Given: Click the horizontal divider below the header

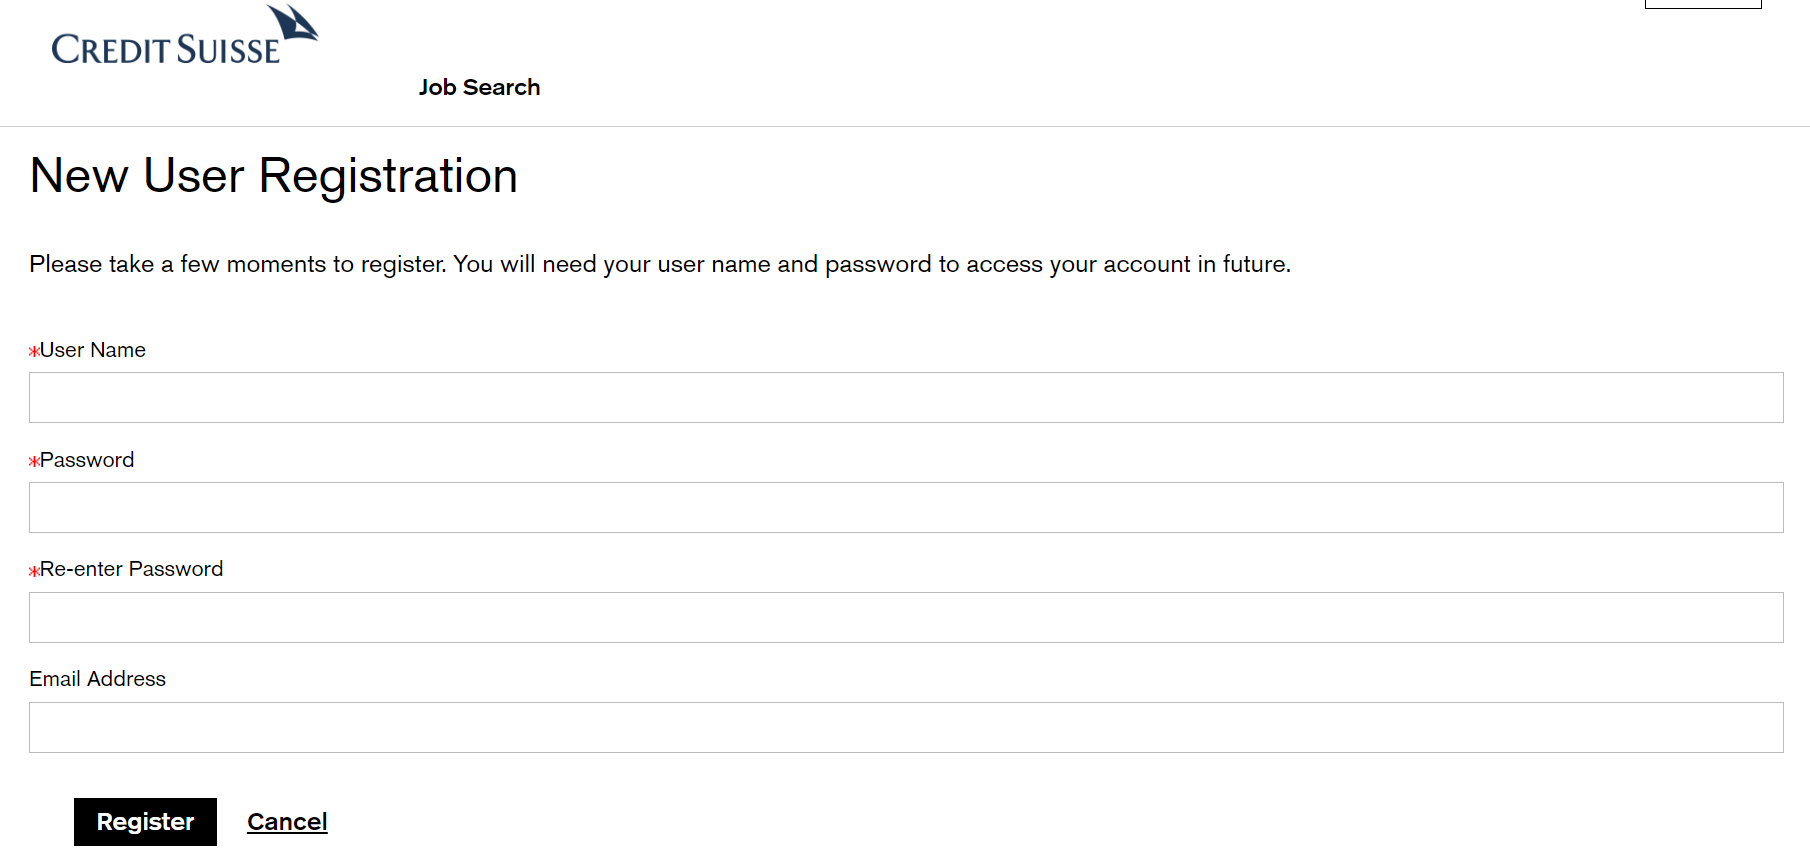Looking at the screenshot, I should tap(905, 126).
